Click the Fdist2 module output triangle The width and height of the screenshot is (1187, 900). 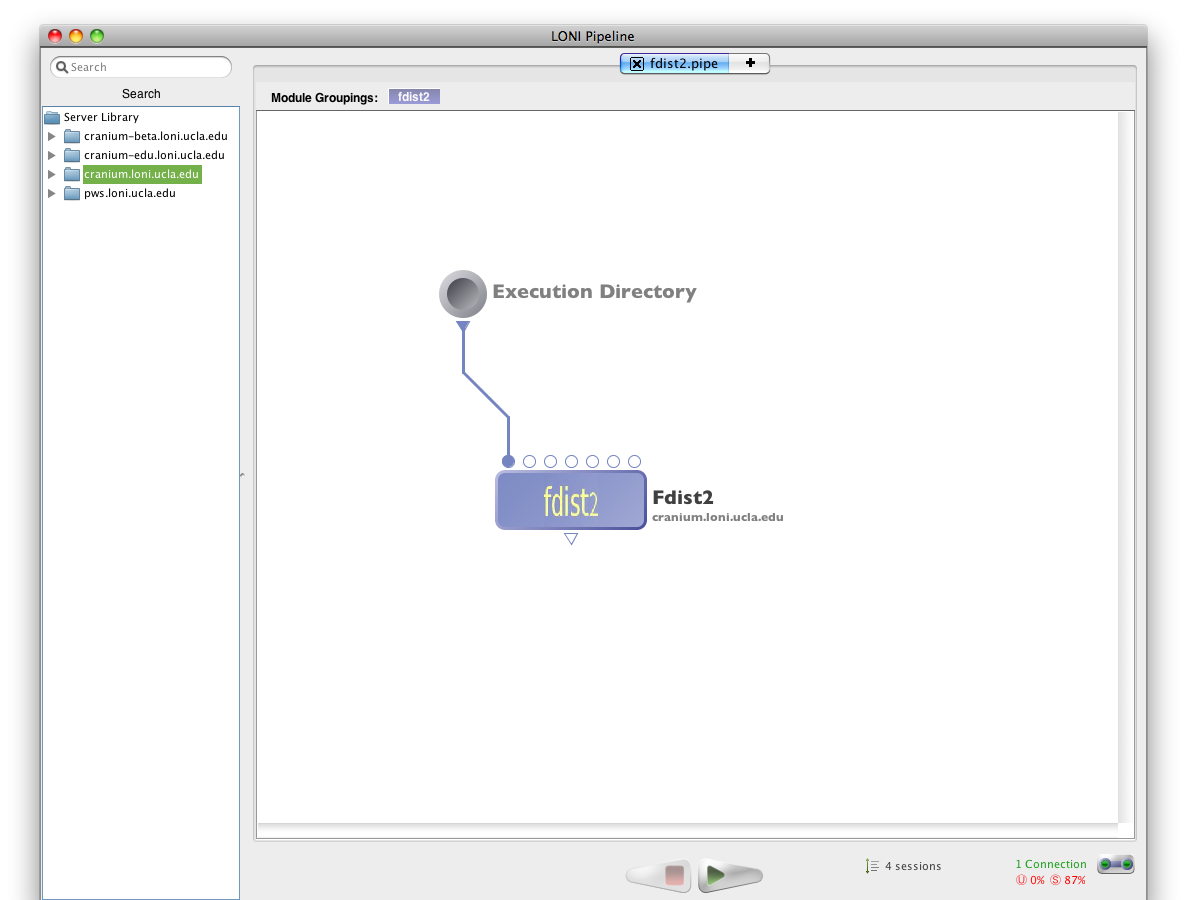coord(571,539)
